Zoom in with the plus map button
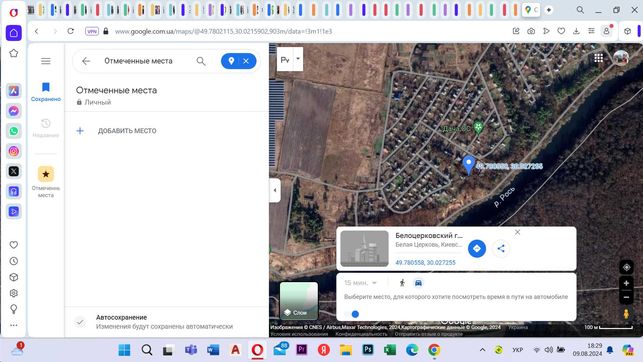The height and width of the screenshot is (362, 643). click(x=626, y=283)
